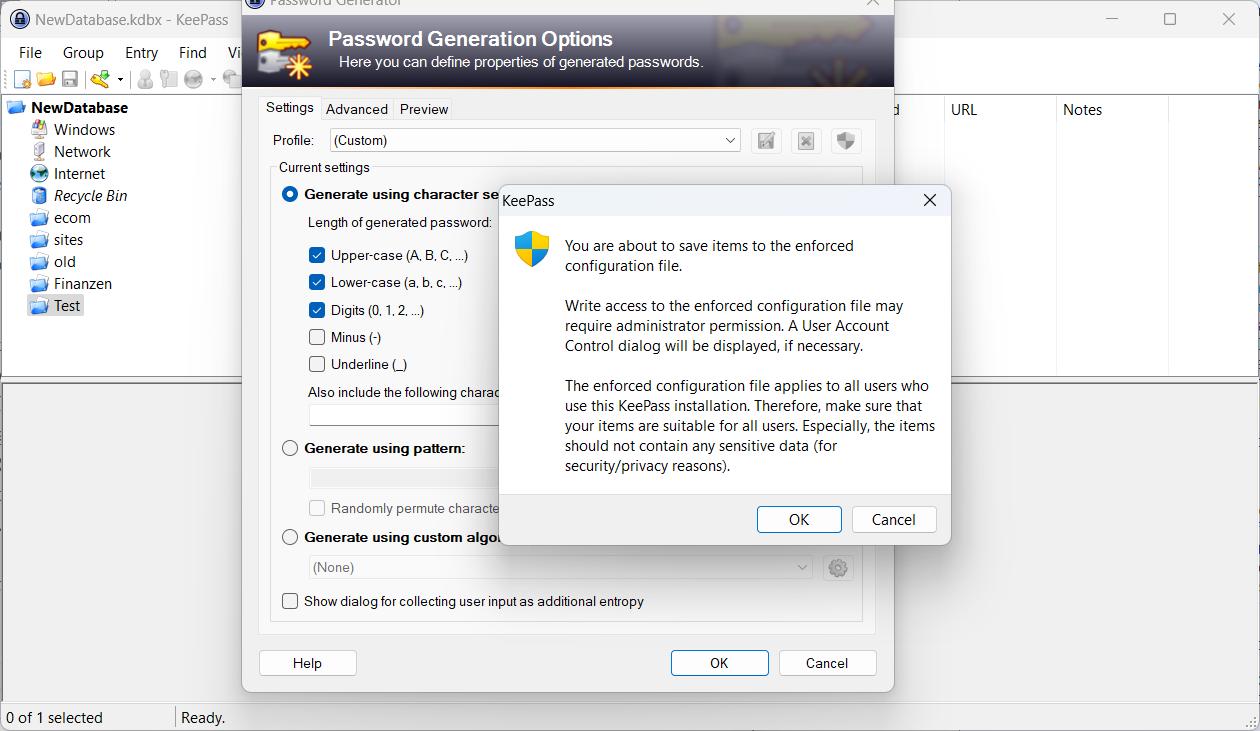Switch to the Preview tab
The image size is (1260, 731).
tap(423, 109)
